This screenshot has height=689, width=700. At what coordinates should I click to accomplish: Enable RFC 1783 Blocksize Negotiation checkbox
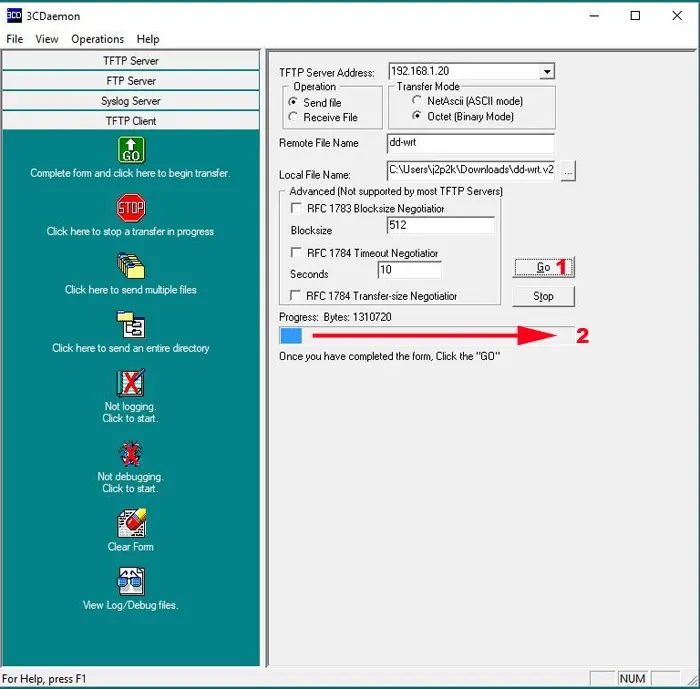click(x=296, y=209)
